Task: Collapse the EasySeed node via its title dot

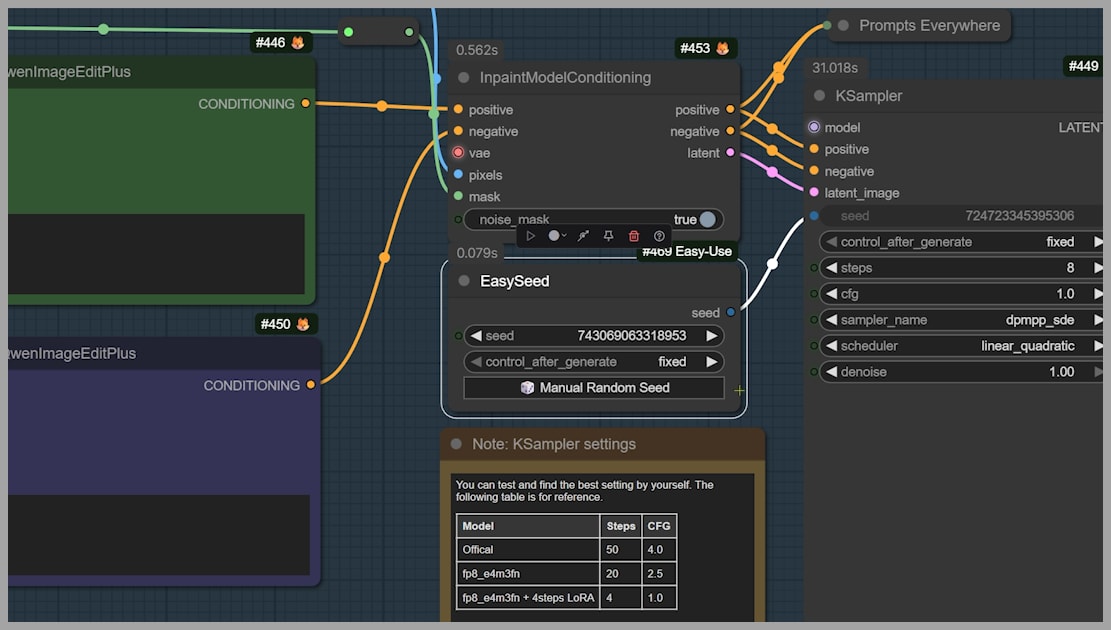Action: click(x=464, y=282)
